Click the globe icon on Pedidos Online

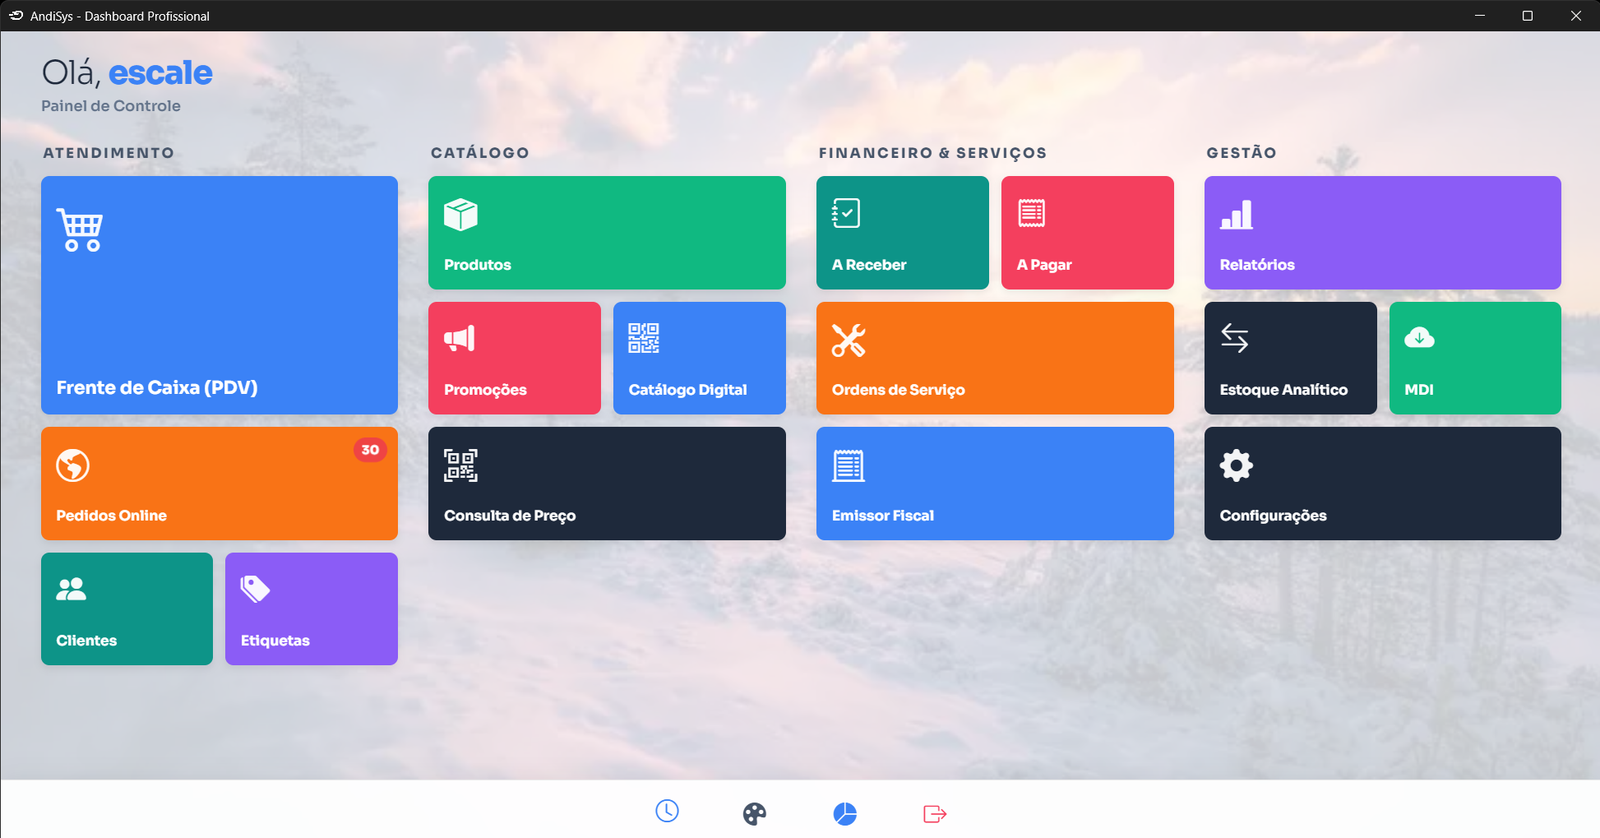[x=73, y=465]
